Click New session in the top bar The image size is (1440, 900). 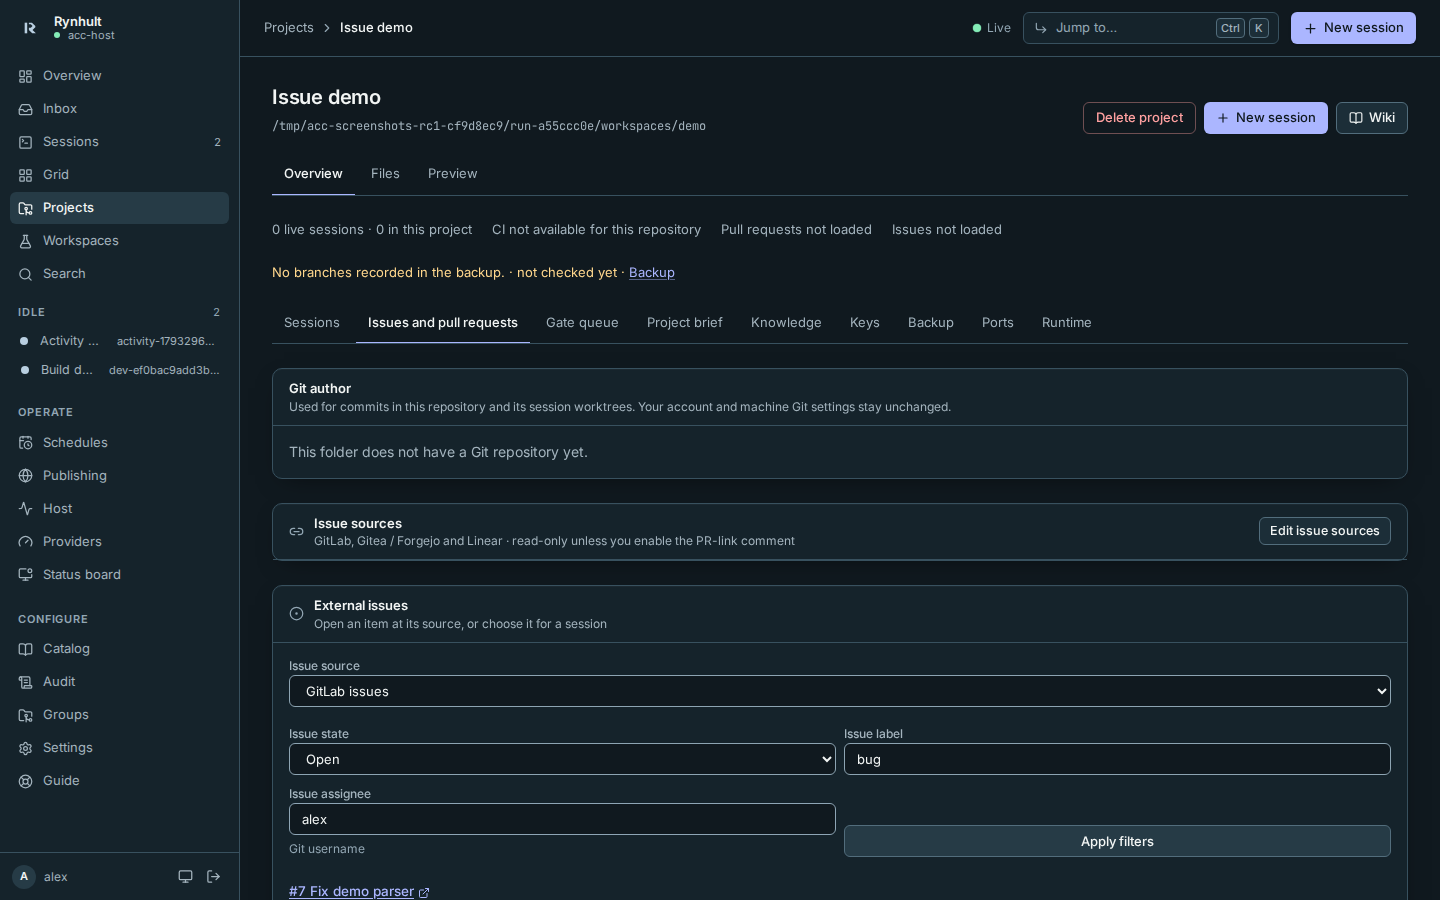1353,28
